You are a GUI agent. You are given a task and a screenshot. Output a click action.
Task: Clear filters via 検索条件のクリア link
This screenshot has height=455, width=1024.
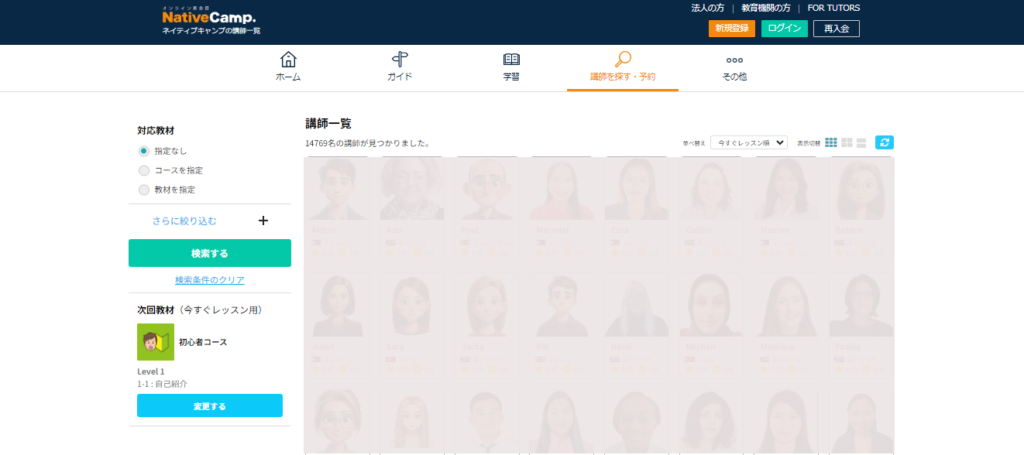(210, 280)
